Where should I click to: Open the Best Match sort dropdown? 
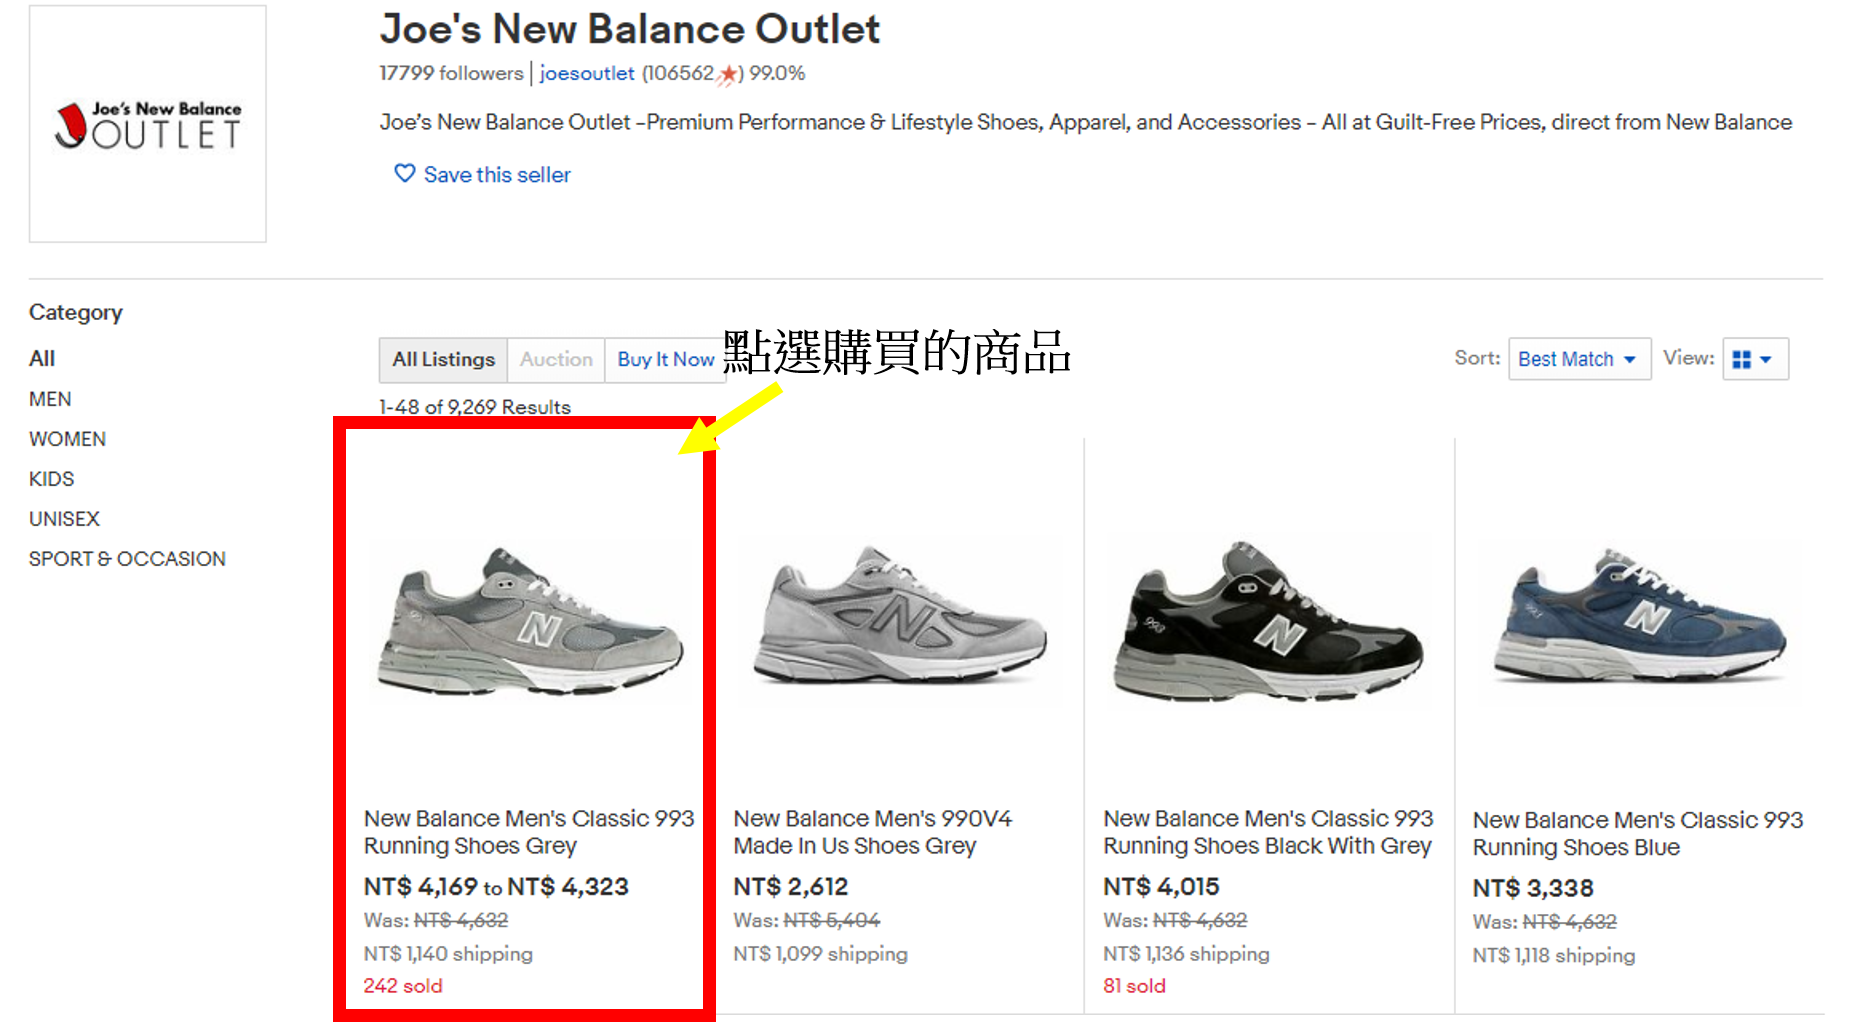(x=1578, y=359)
